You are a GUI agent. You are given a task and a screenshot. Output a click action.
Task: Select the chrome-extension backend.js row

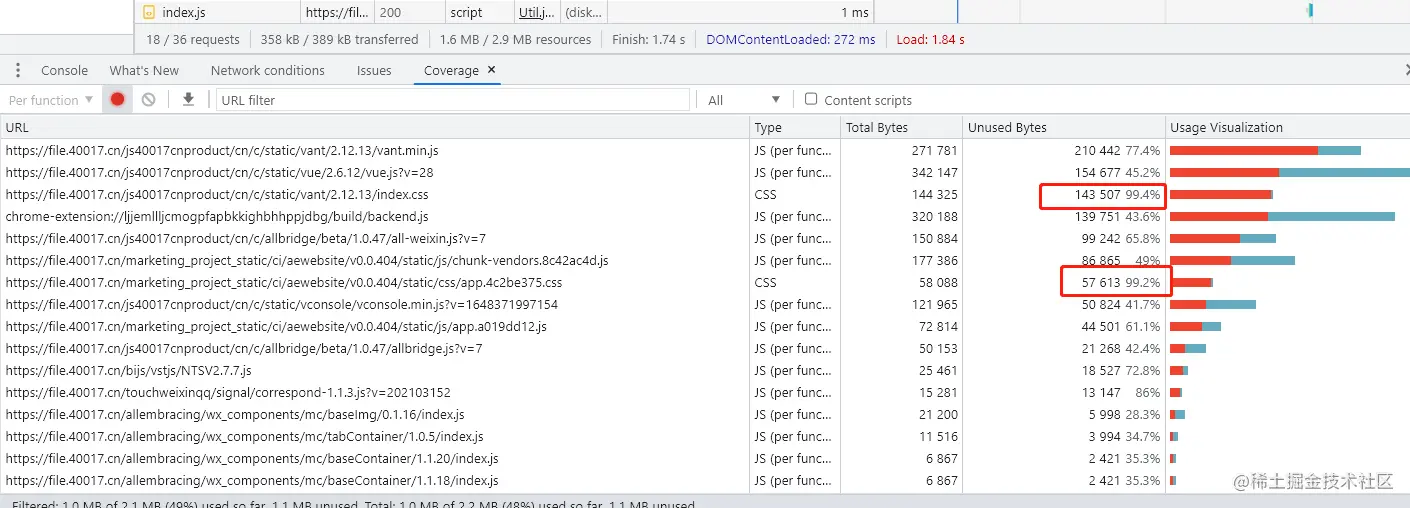click(x=705, y=216)
